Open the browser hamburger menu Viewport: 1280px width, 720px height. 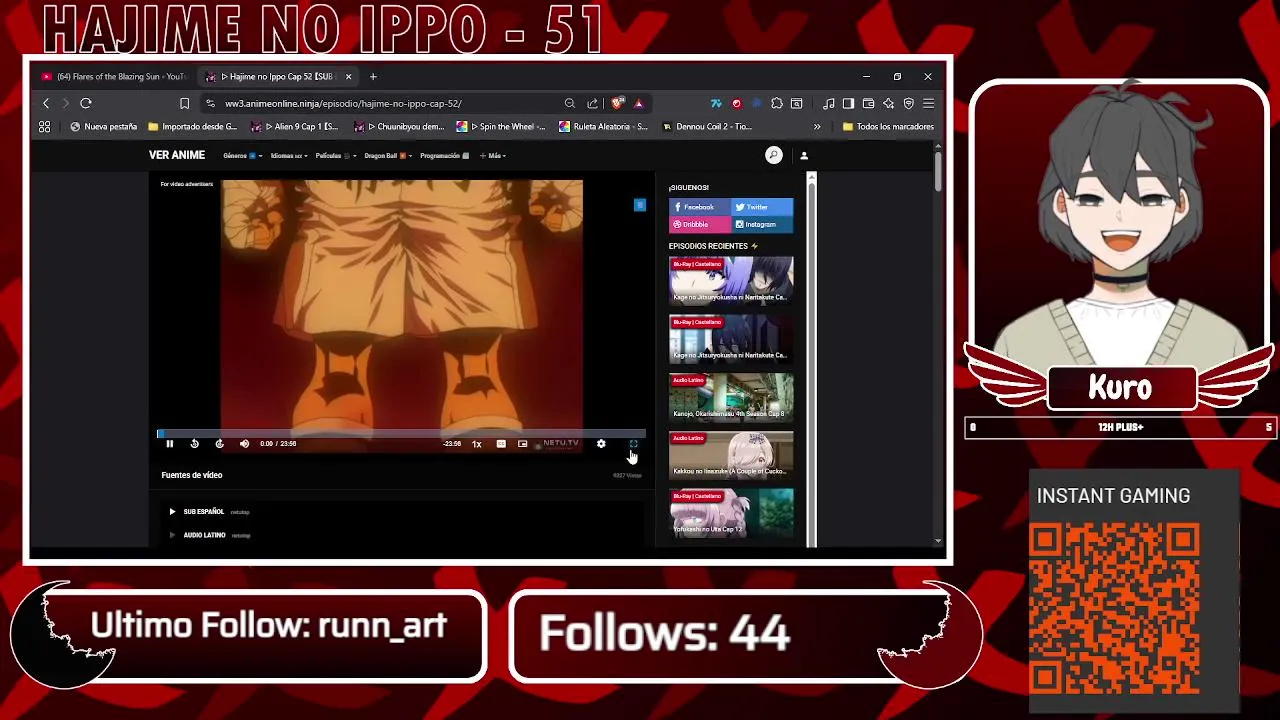[928, 103]
